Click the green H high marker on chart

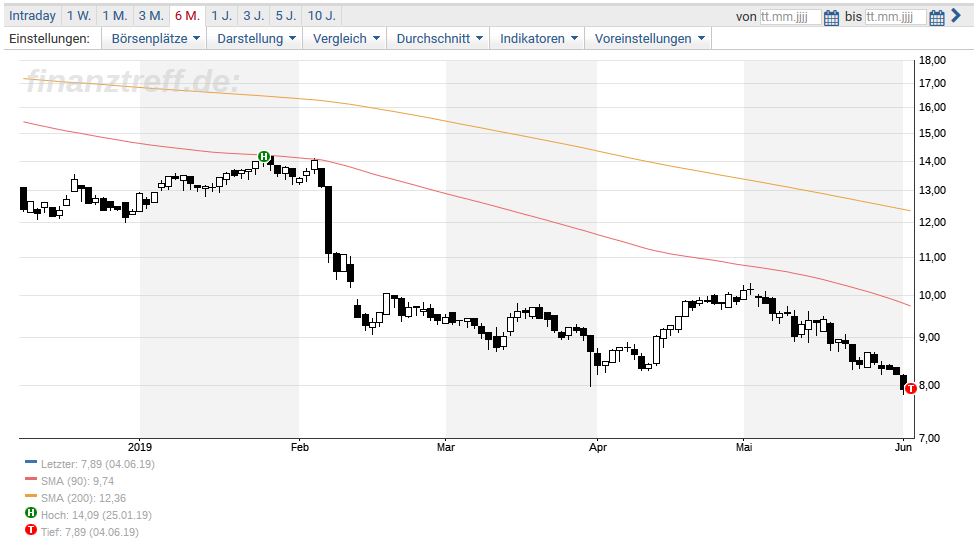point(264,156)
